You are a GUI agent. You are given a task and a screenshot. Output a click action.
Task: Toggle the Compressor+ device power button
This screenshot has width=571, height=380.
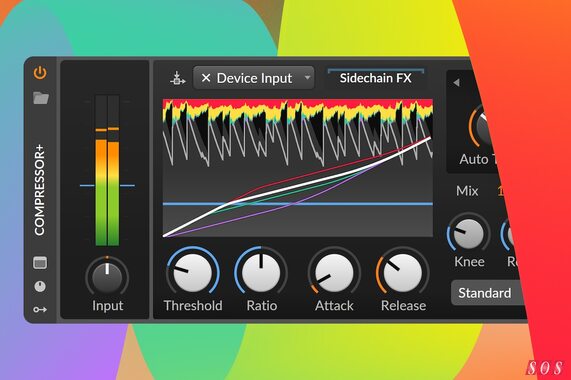[x=40, y=73]
